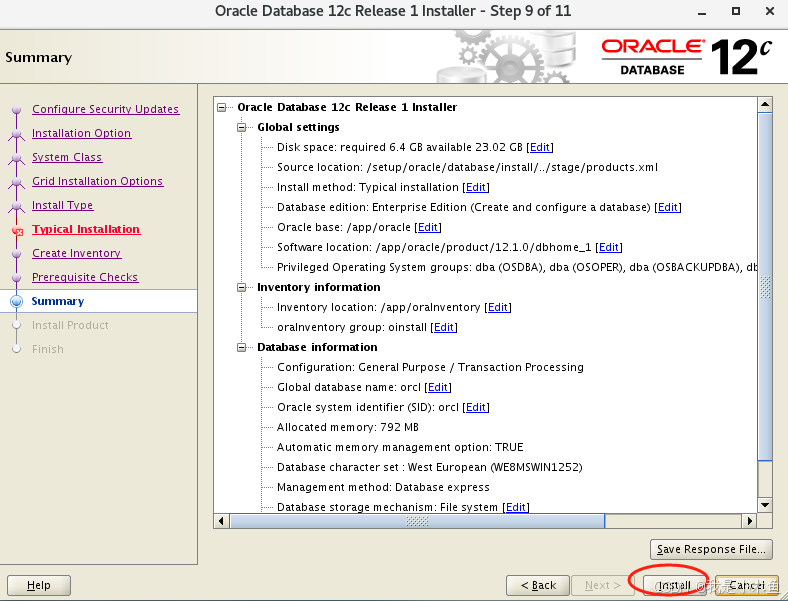The image size is (788, 601).
Task: Click Save Response File button
Action: coord(711,549)
